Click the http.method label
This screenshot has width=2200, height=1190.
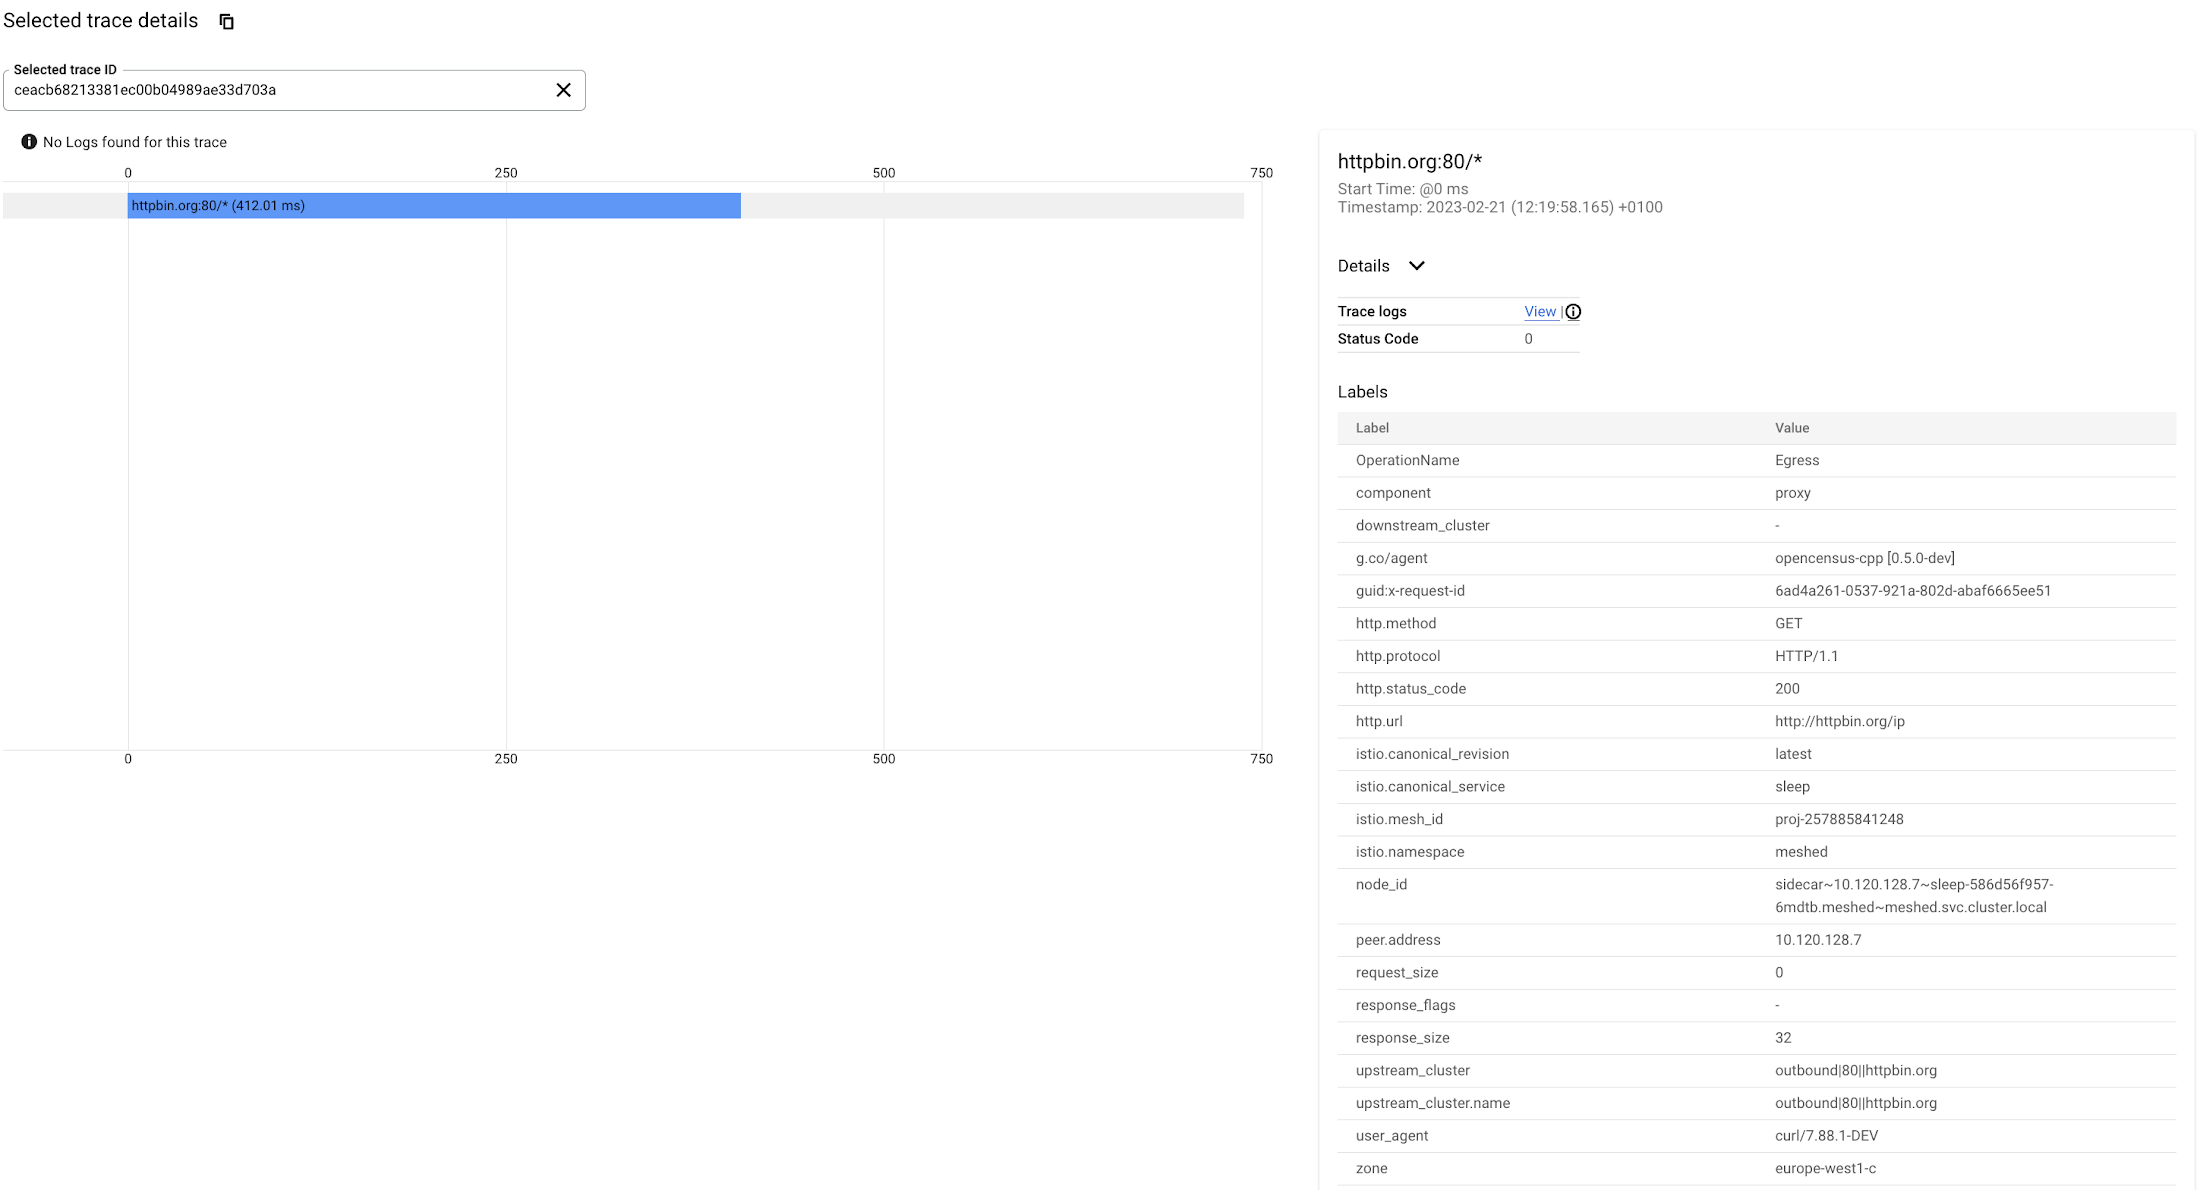tap(1396, 624)
